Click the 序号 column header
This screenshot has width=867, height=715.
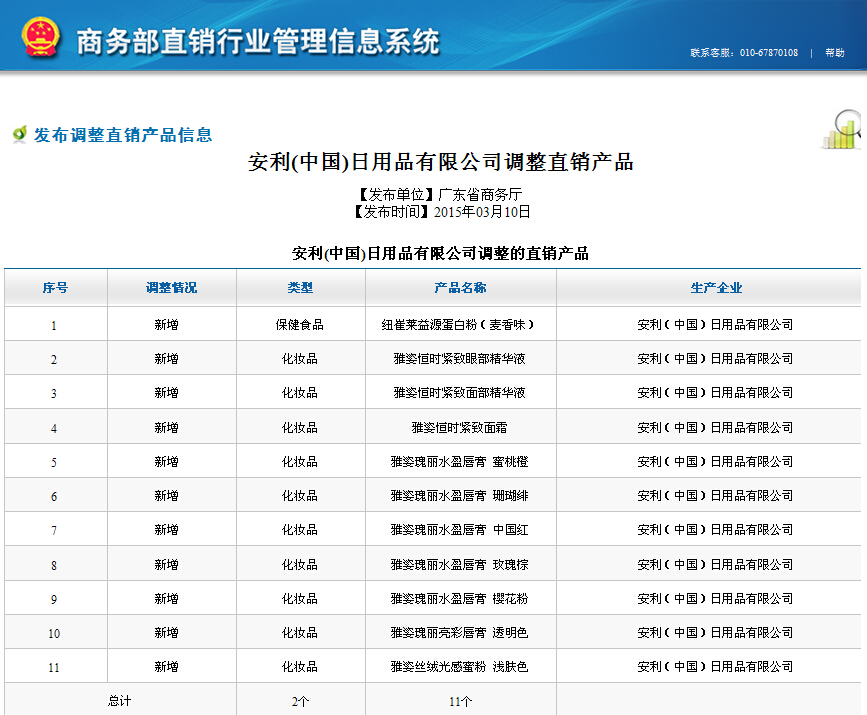[55, 288]
